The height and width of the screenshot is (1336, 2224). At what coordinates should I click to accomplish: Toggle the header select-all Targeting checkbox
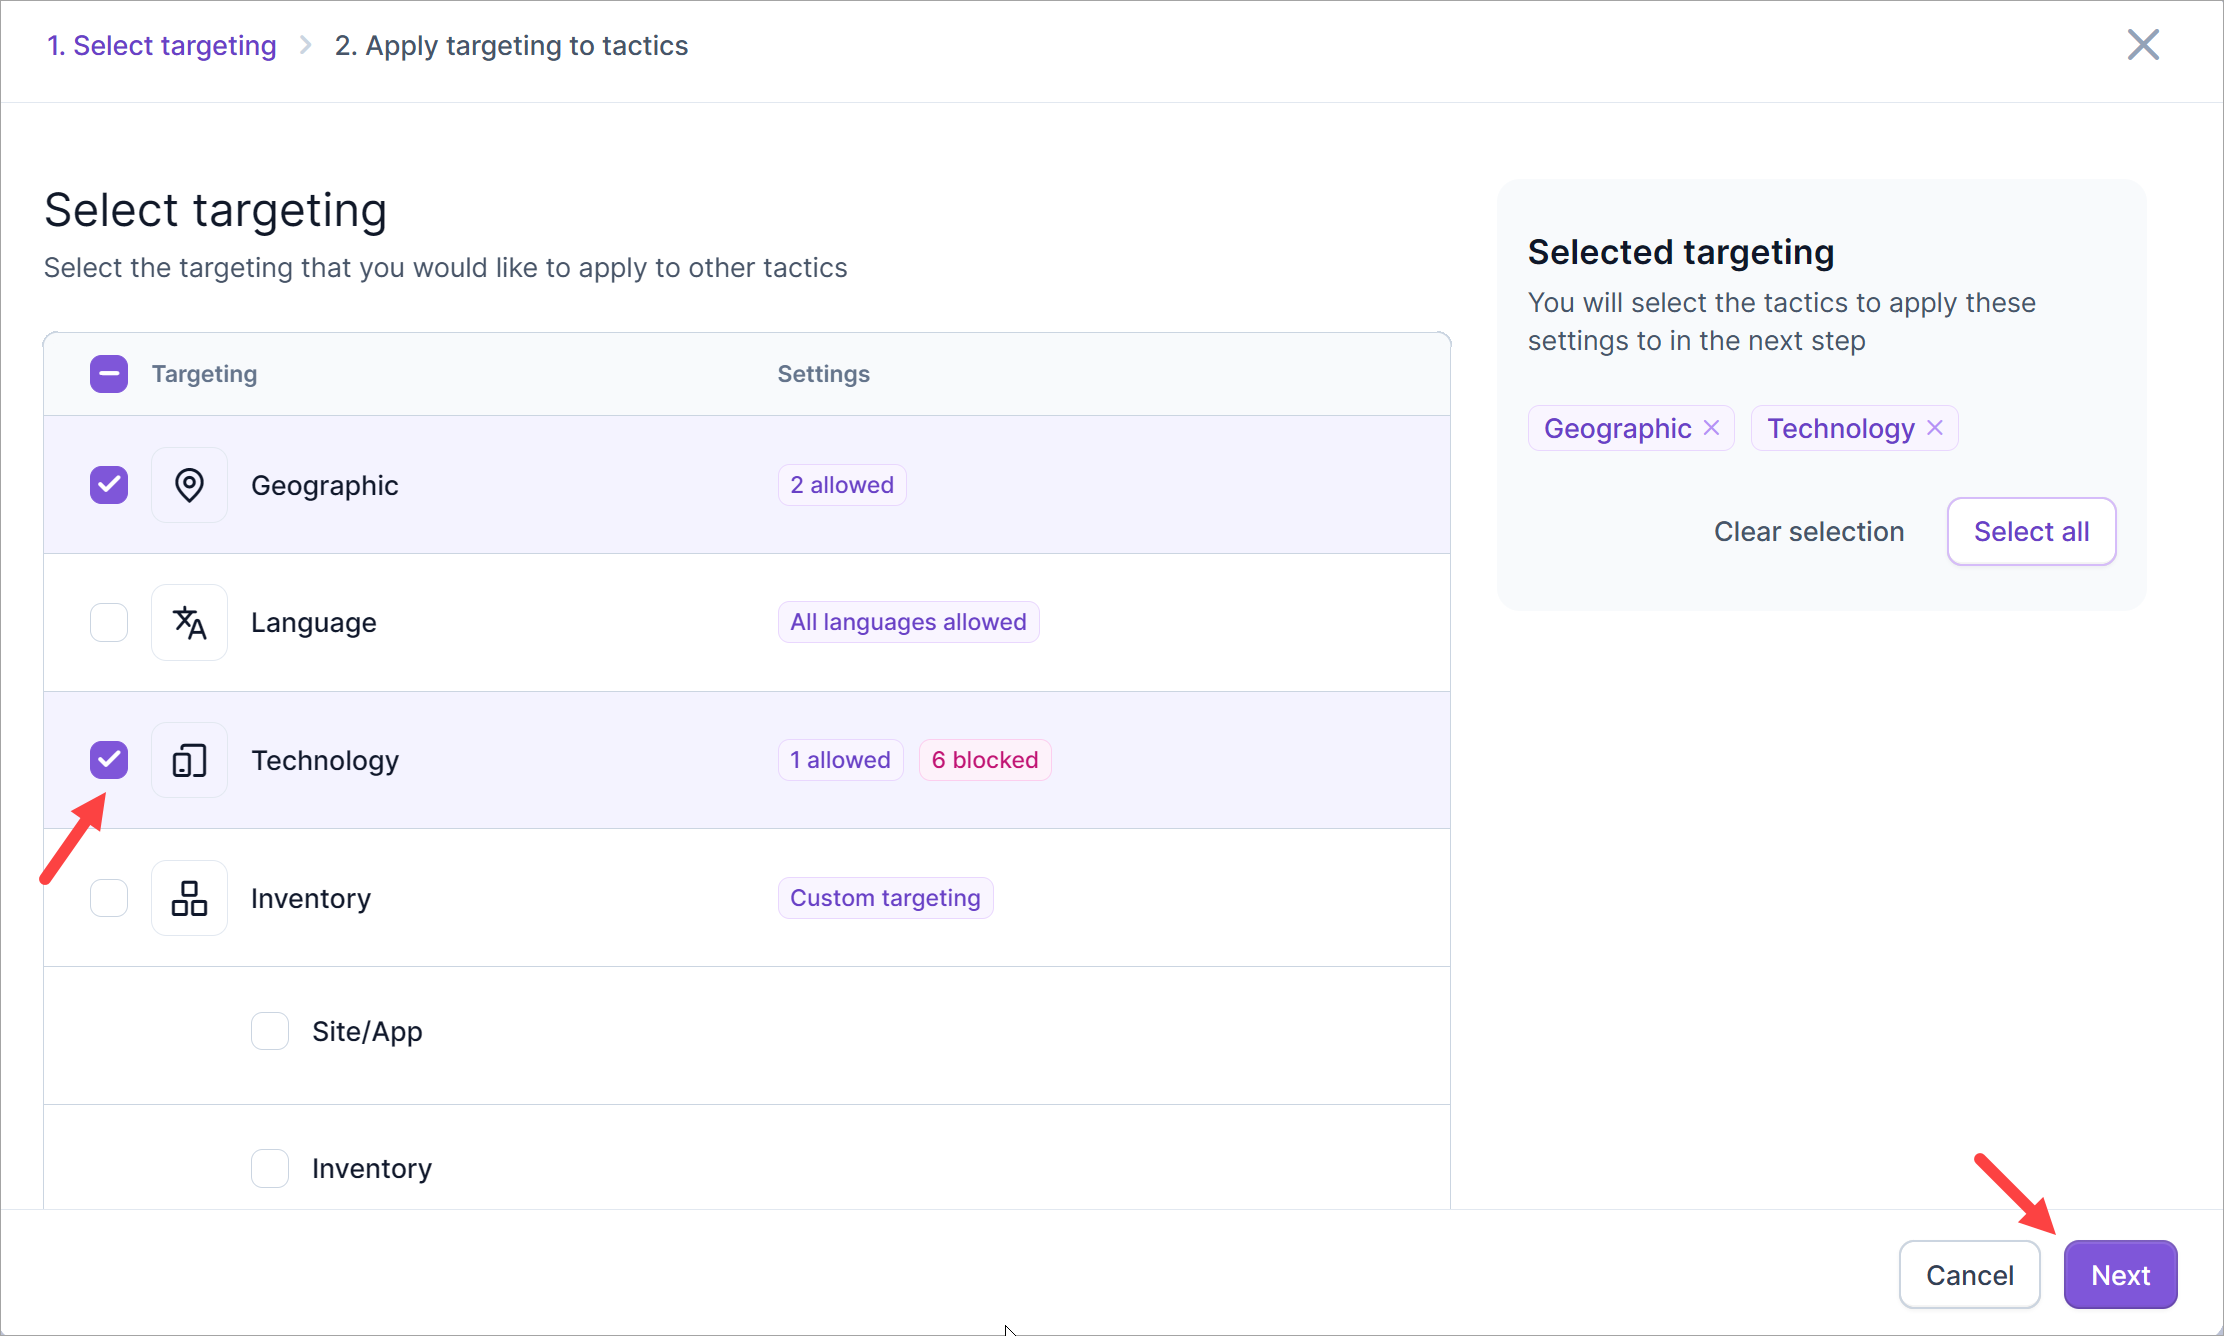point(109,374)
